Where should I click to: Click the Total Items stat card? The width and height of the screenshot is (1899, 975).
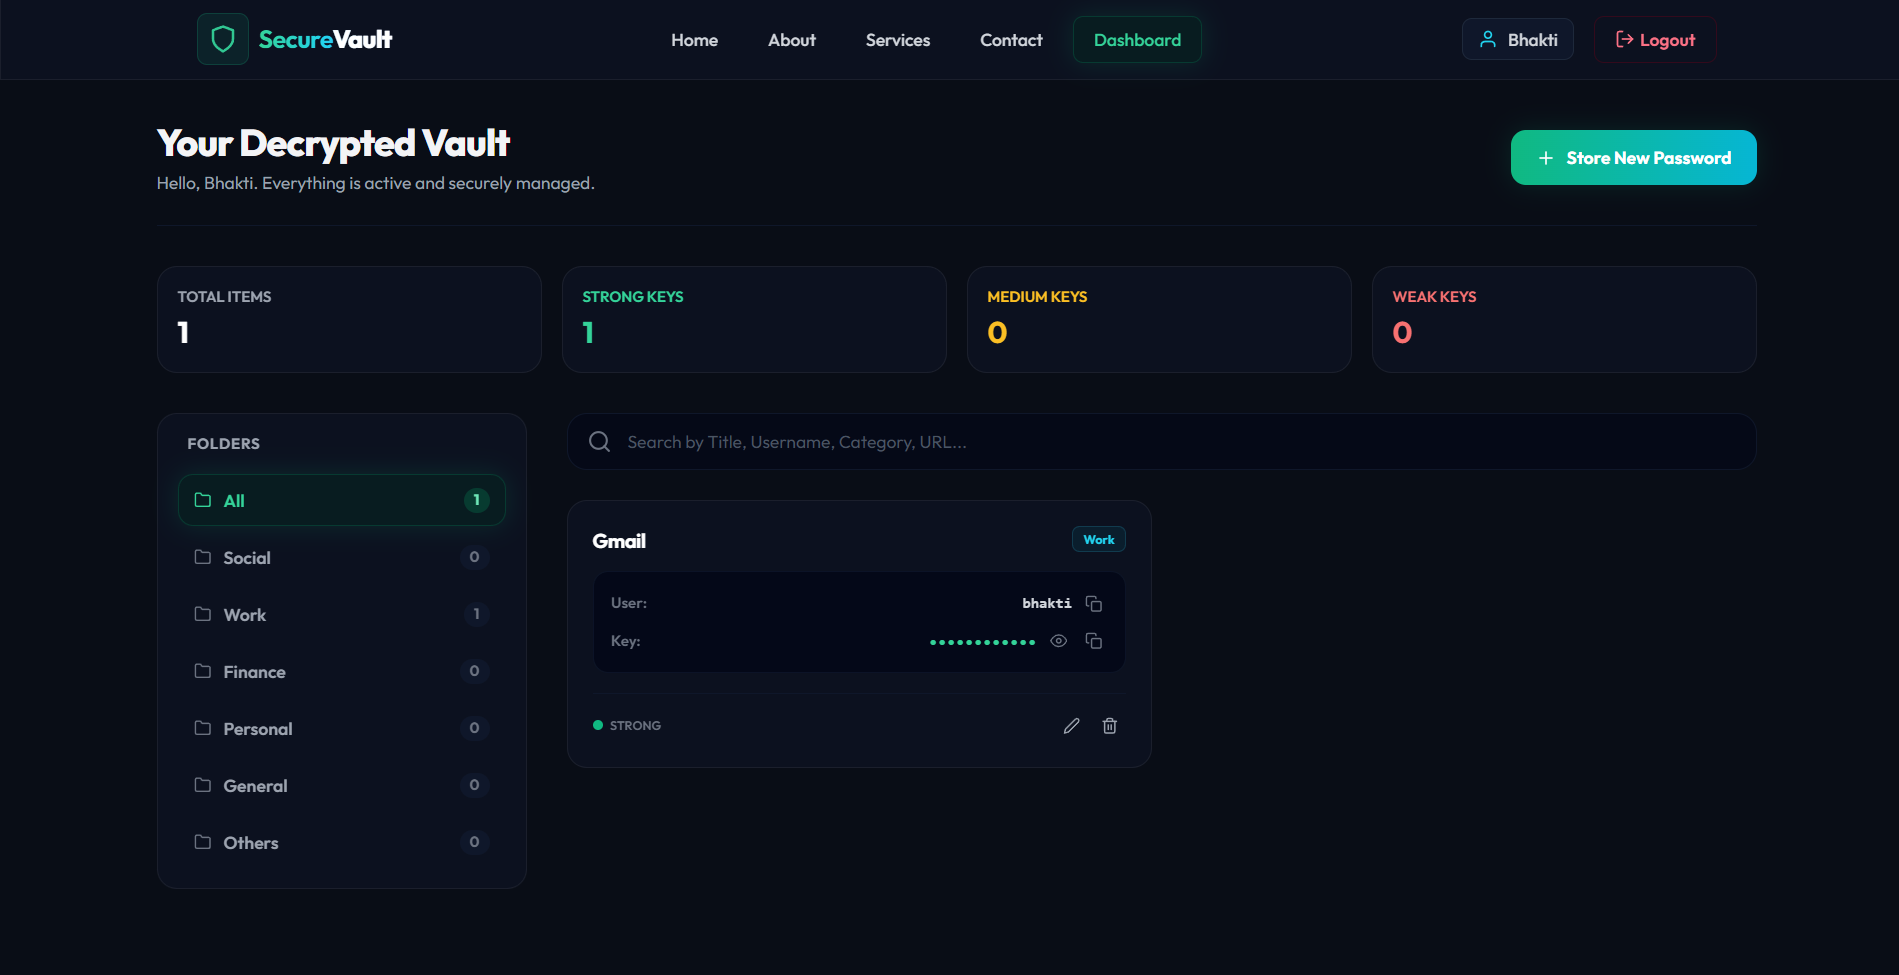coord(349,320)
